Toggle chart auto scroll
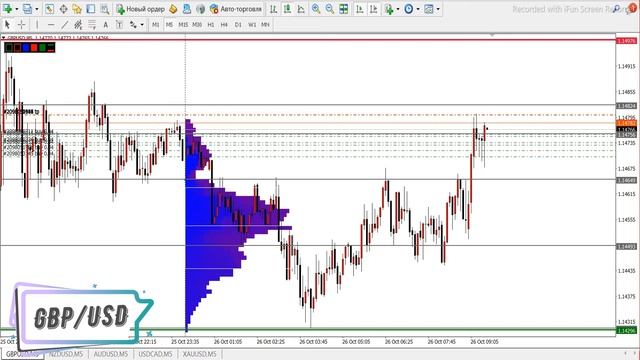 click(360, 9)
